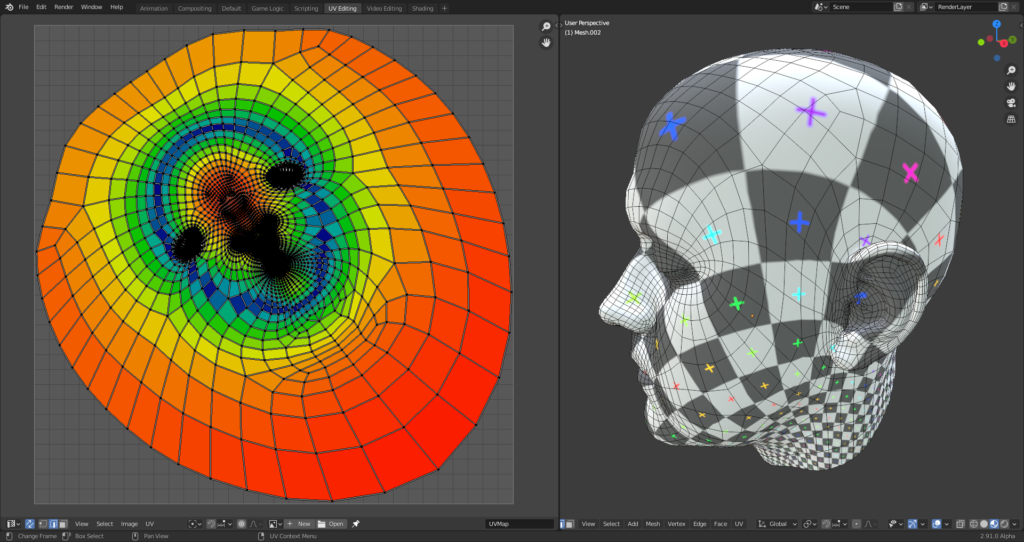1024x542 pixels.
Task: Toggle proportional editing in UV editor
Action: click(242, 524)
